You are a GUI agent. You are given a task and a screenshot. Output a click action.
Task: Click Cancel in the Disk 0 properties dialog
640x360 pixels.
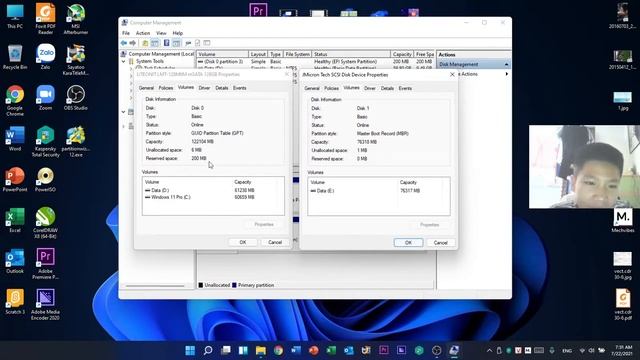click(x=275, y=242)
